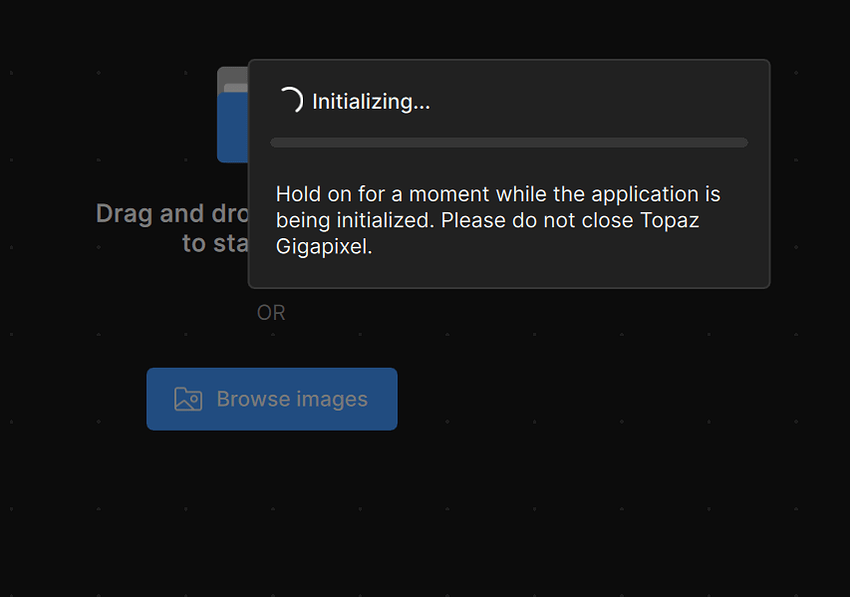Screen dimensions: 850x597
Task: Click the blue folder icon behind the dialog
Action: pos(232,130)
